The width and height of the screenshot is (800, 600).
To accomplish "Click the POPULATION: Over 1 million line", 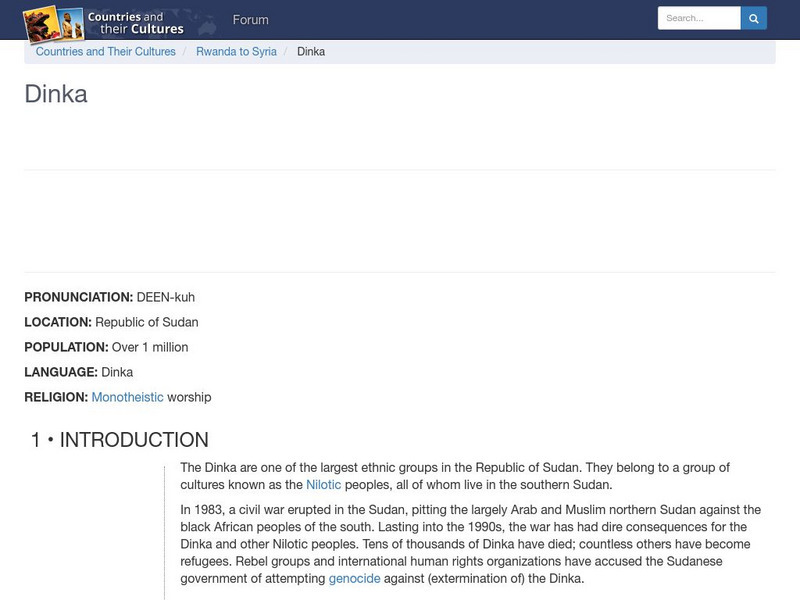I will tap(106, 347).
